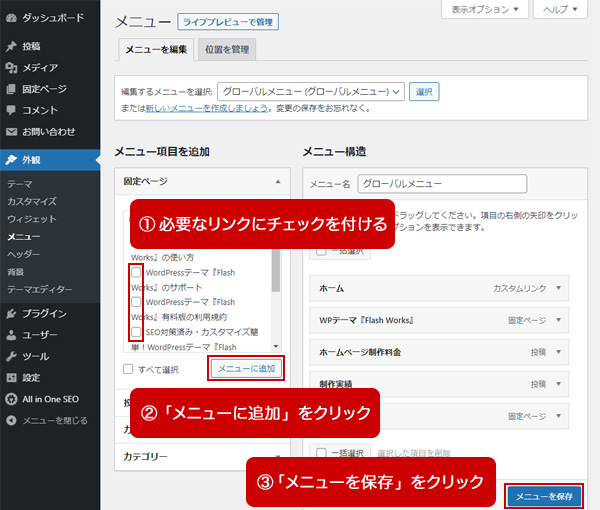Expand the 制作実績 menu item arrow
This screenshot has width=600, height=510.
(x=559, y=384)
